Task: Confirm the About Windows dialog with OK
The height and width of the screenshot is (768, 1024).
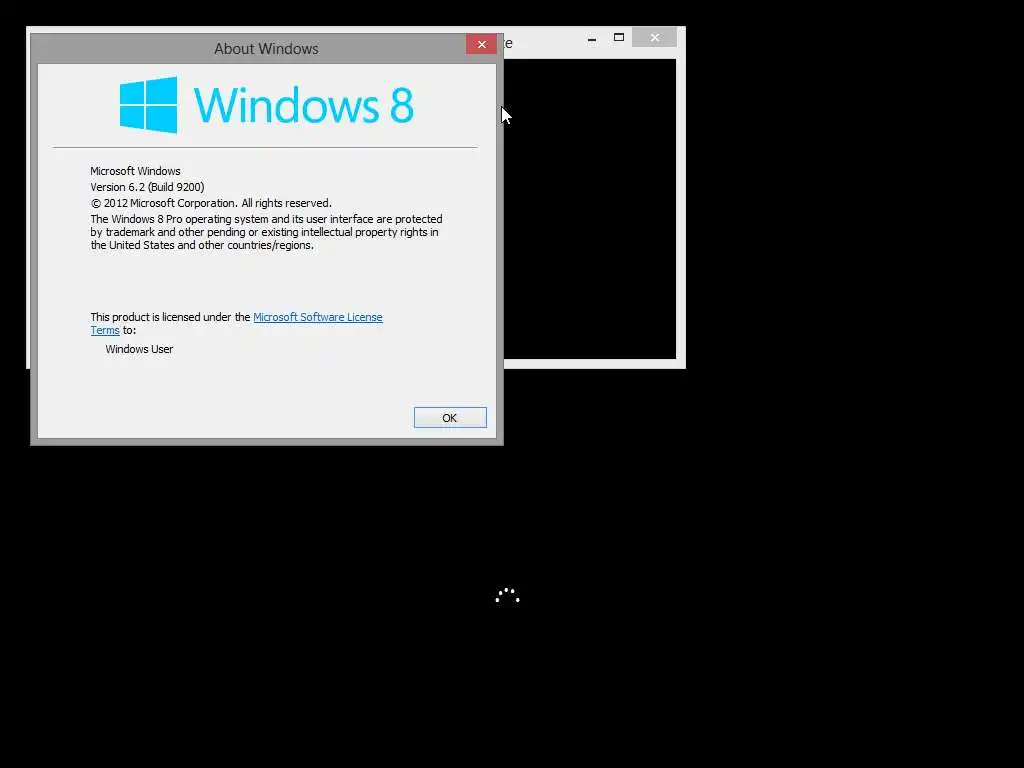Action: coord(450,417)
